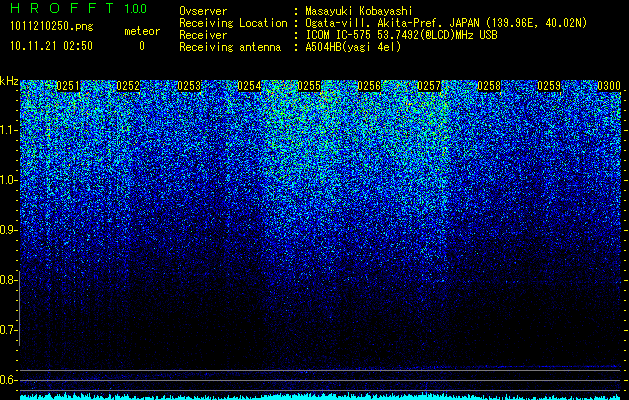The height and width of the screenshot is (400, 629).
Task: Click the ICOM IC-575 53.7492 MHz receiver text
Action: 401,35
